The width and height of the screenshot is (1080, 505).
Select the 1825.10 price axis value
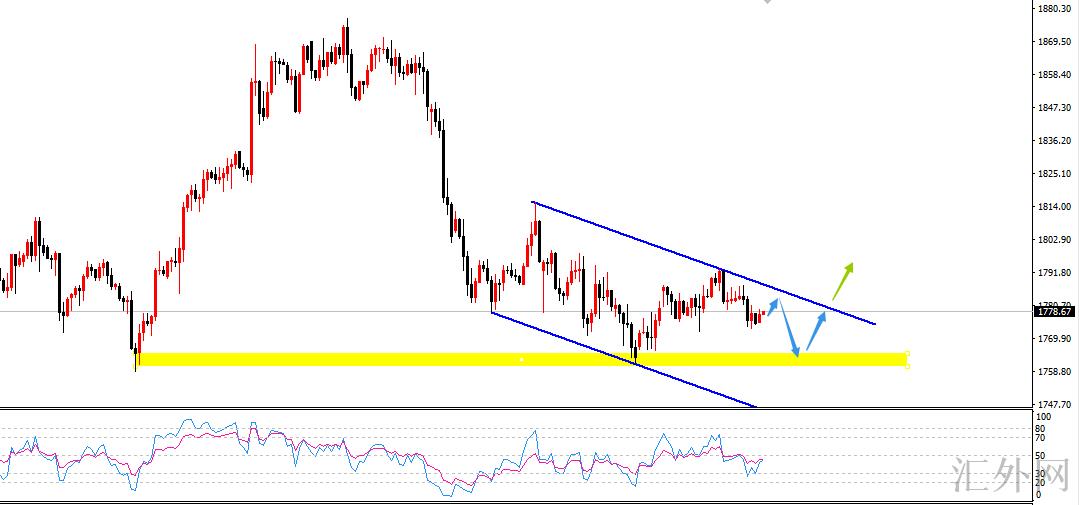(1055, 174)
